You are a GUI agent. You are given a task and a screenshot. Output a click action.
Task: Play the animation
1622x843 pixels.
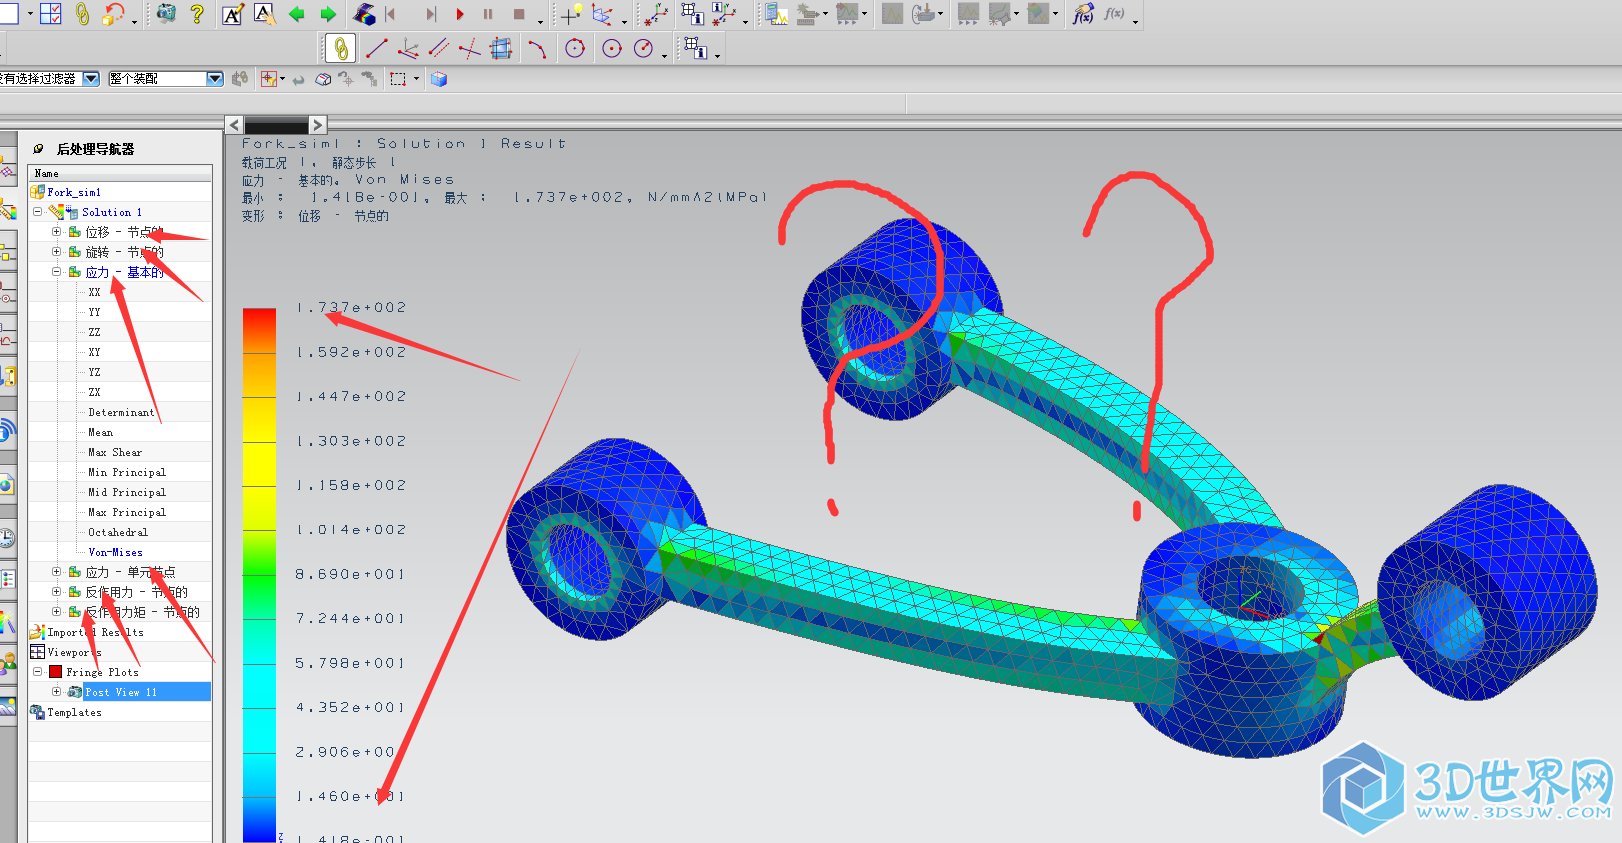coord(460,14)
